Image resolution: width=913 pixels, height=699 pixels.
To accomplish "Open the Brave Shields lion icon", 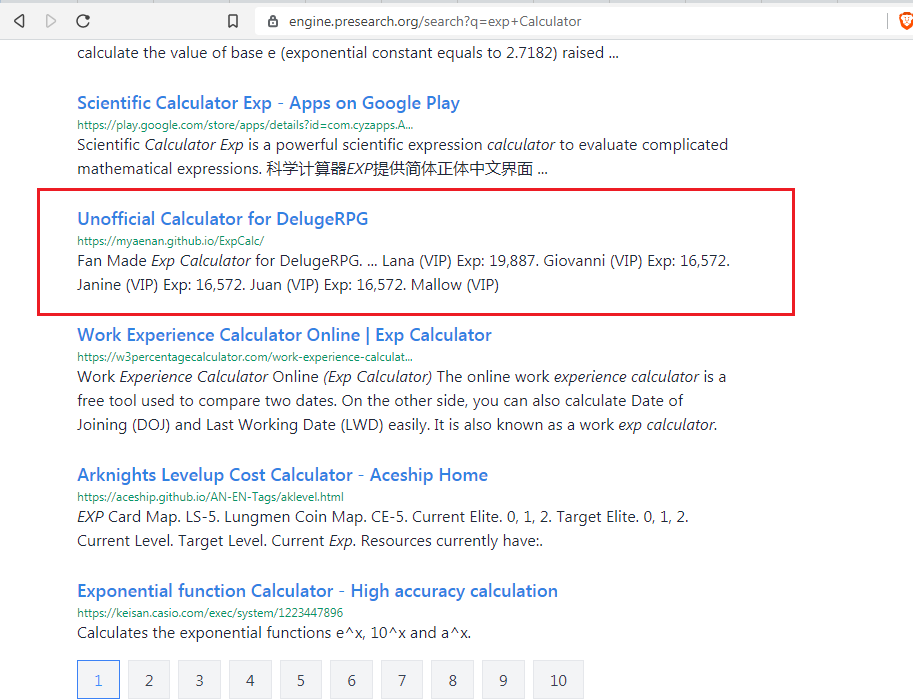I will pyautogui.click(x=906, y=22).
